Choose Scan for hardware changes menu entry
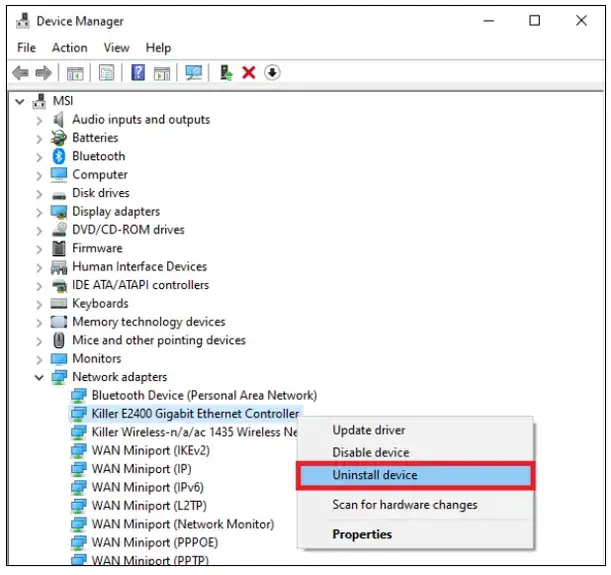This screenshot has width=611, height=575. (x=415, y=505)
